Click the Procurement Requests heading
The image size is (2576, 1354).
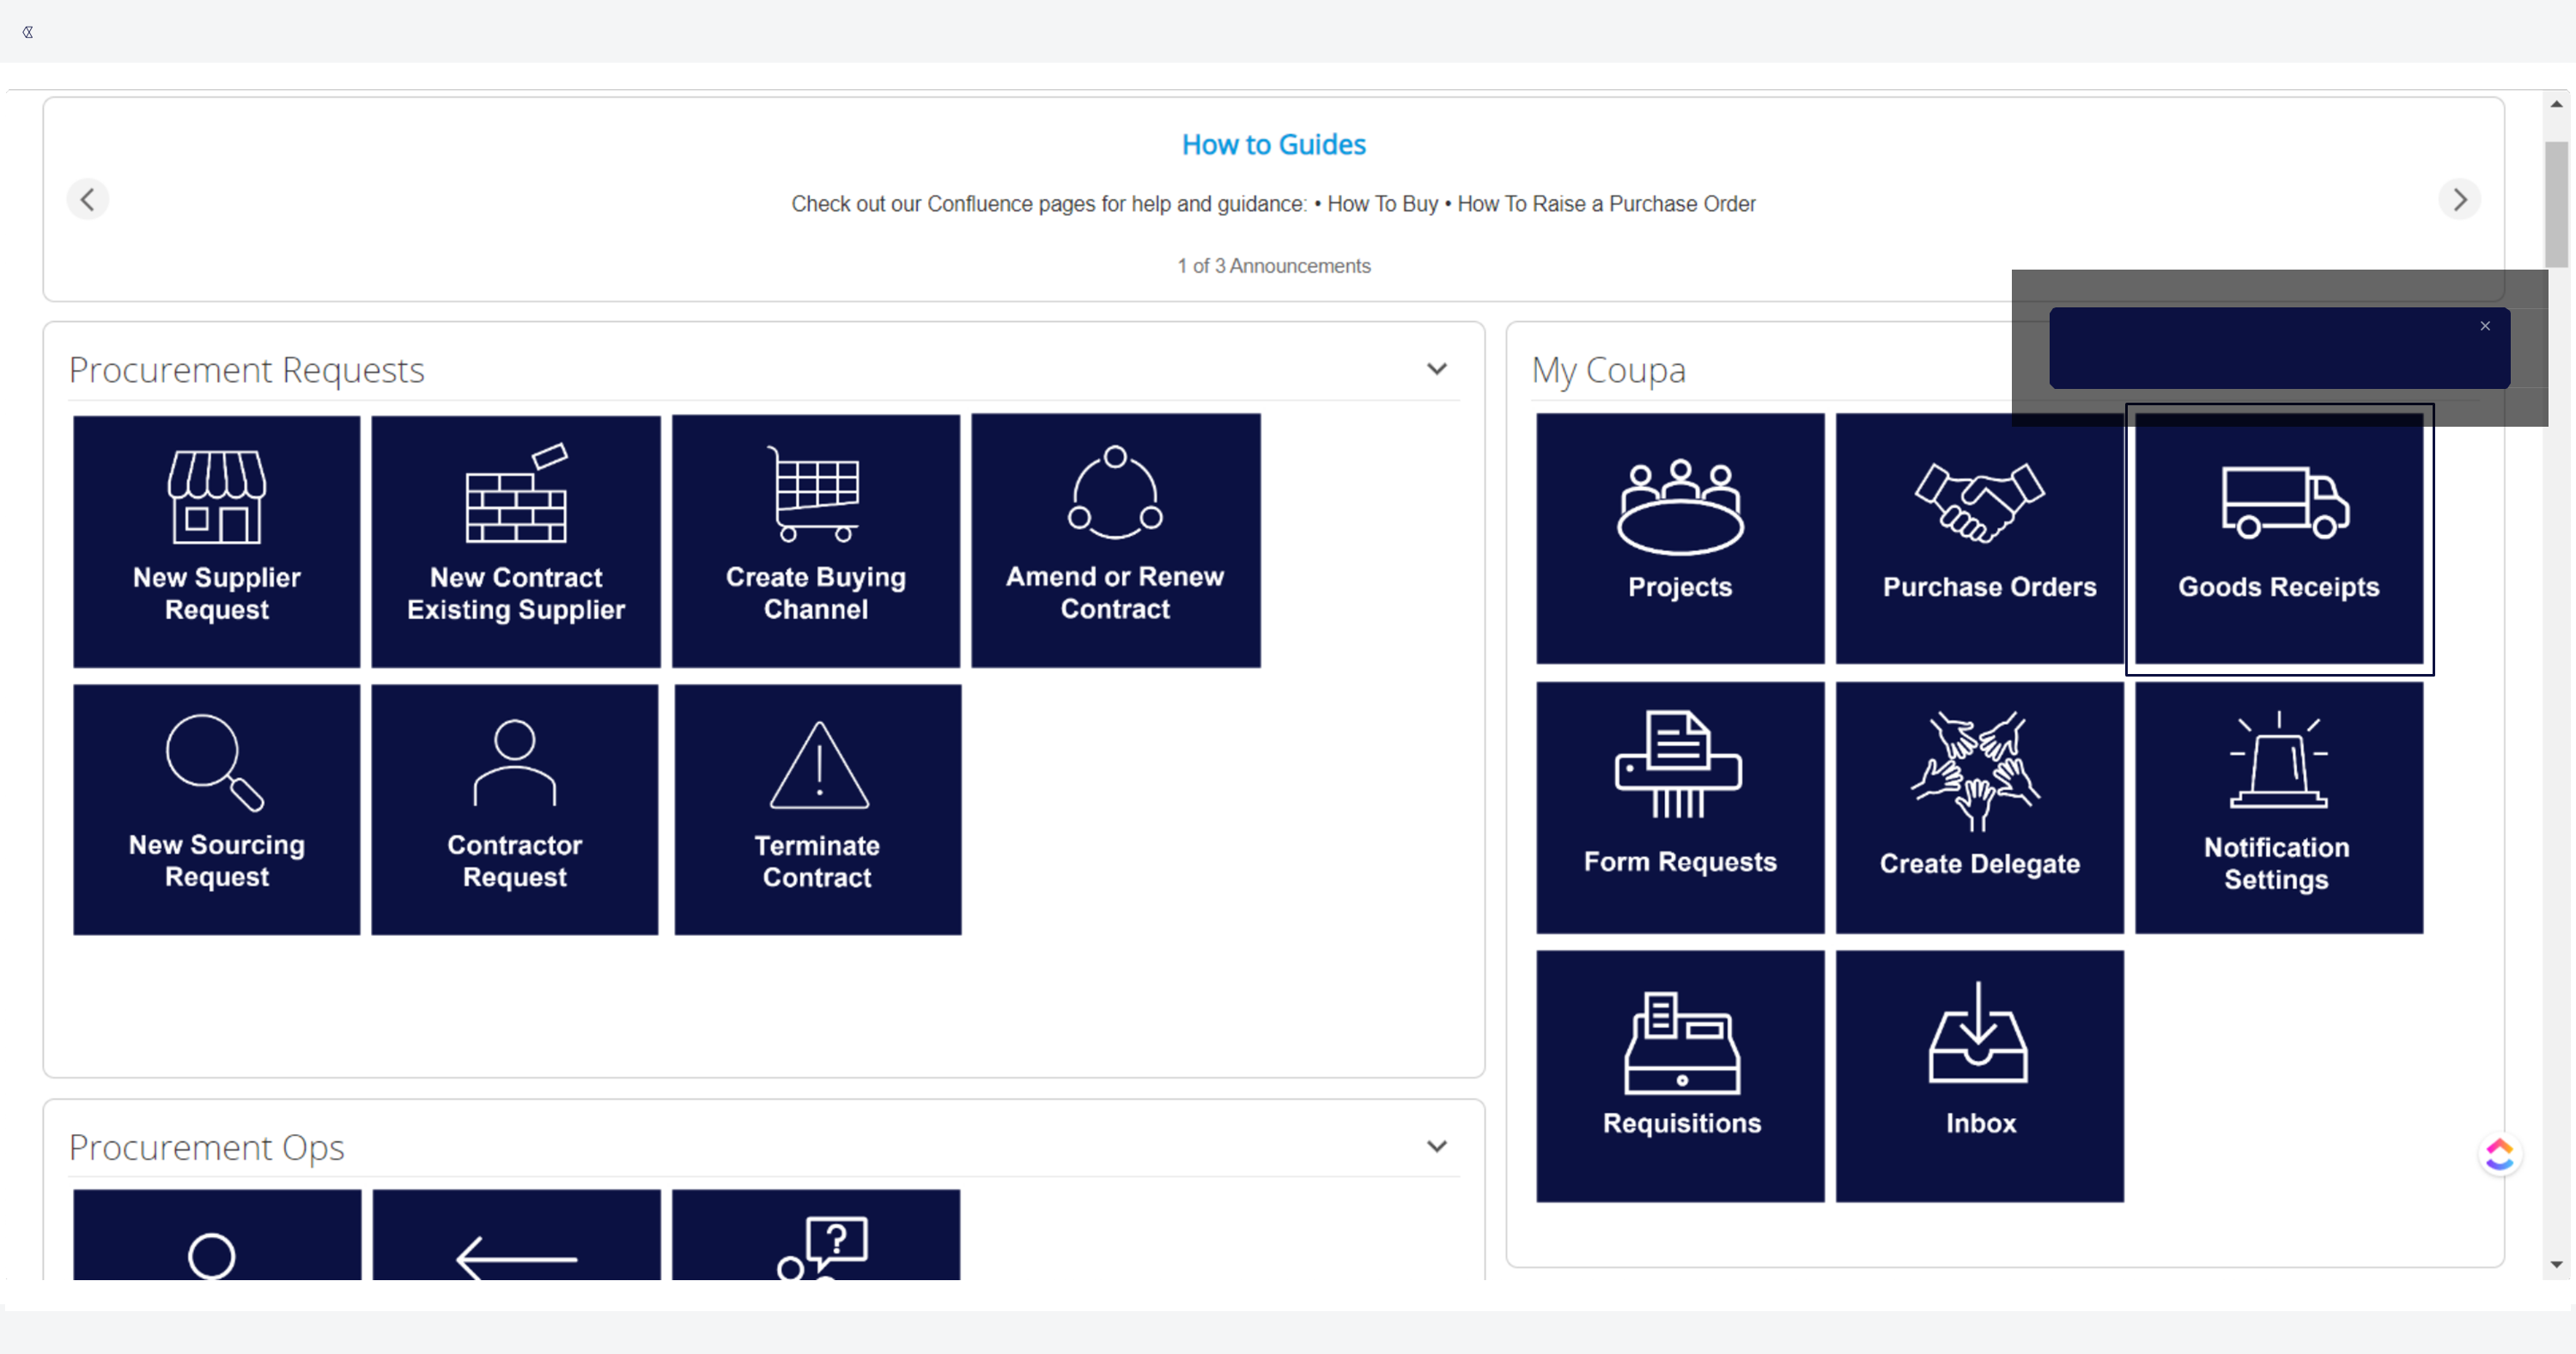pos(247,370)
